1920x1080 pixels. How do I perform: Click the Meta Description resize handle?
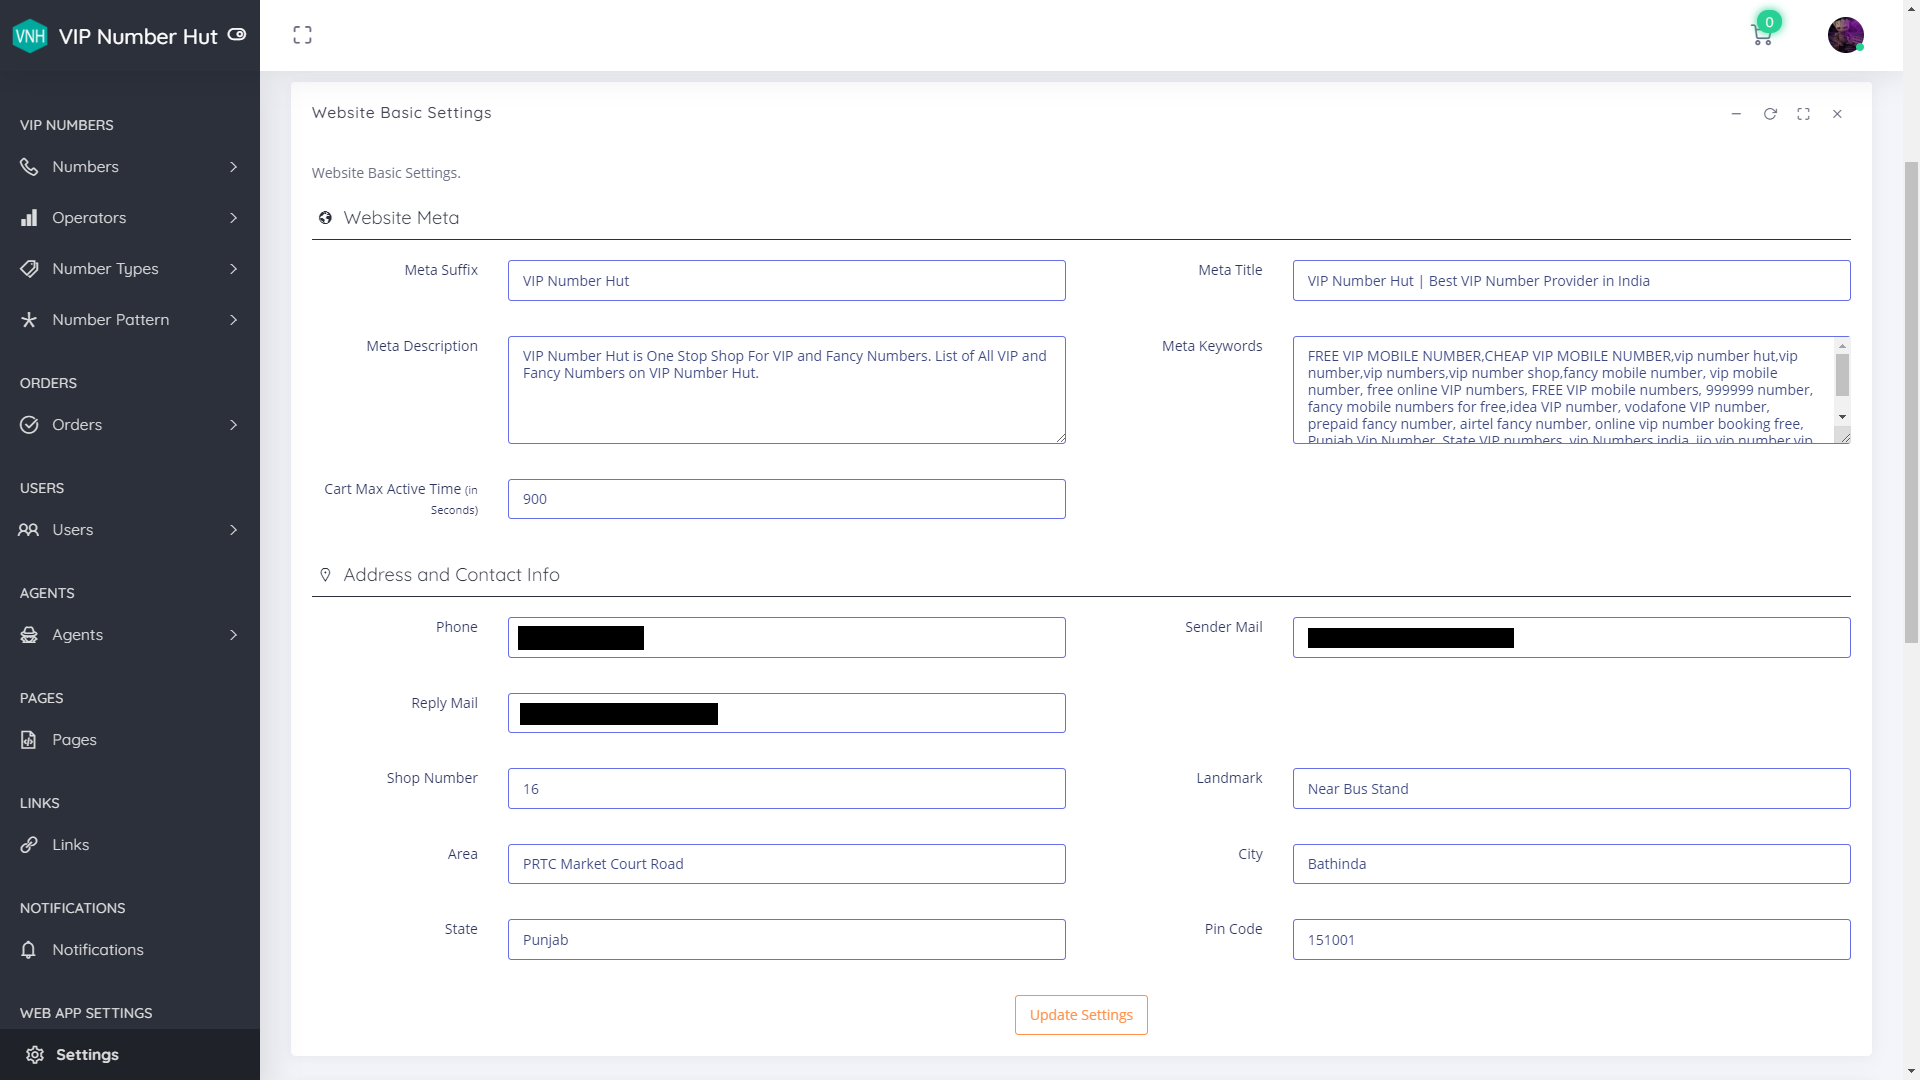point(1060,437)
